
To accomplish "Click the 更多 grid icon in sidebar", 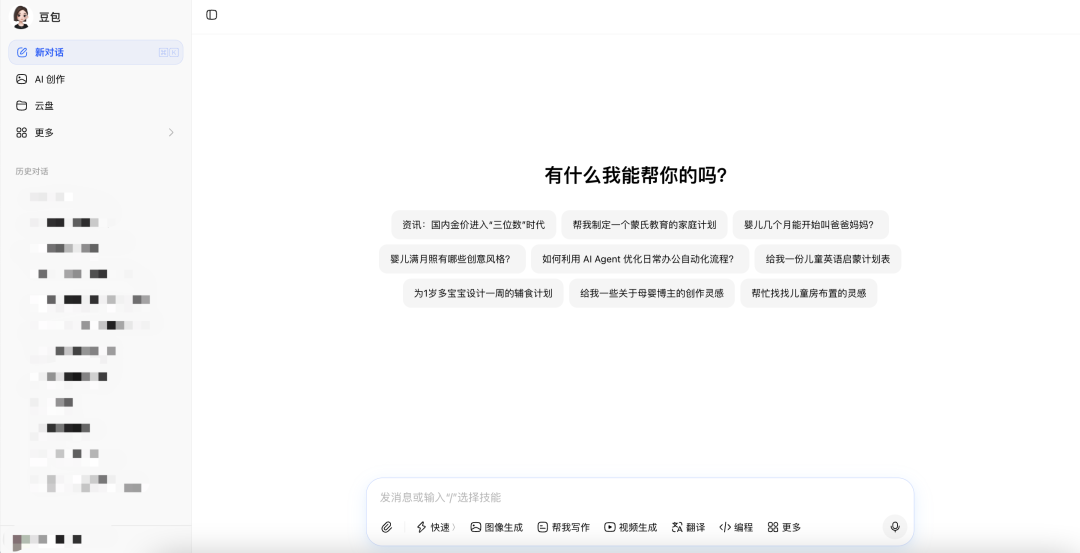I will [x=22, y=132].
